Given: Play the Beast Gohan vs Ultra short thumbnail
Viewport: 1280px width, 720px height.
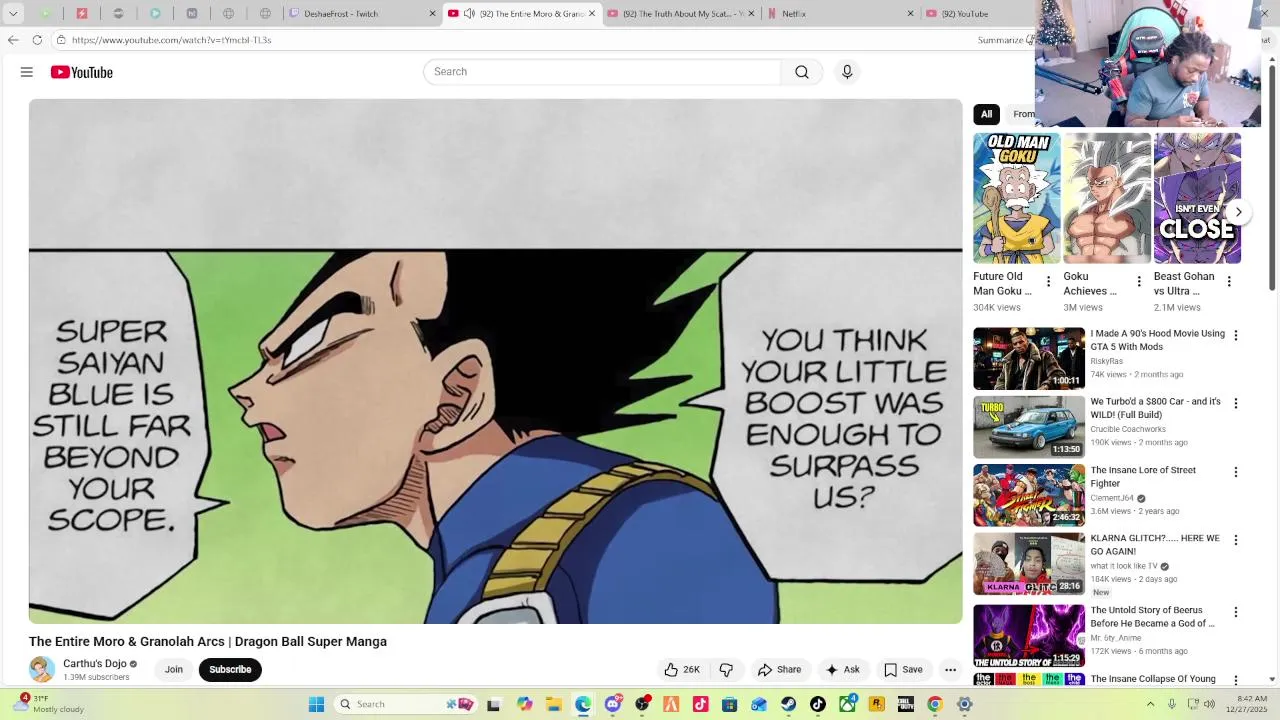Looking at the screenshot, I should tap(1197, 198).
